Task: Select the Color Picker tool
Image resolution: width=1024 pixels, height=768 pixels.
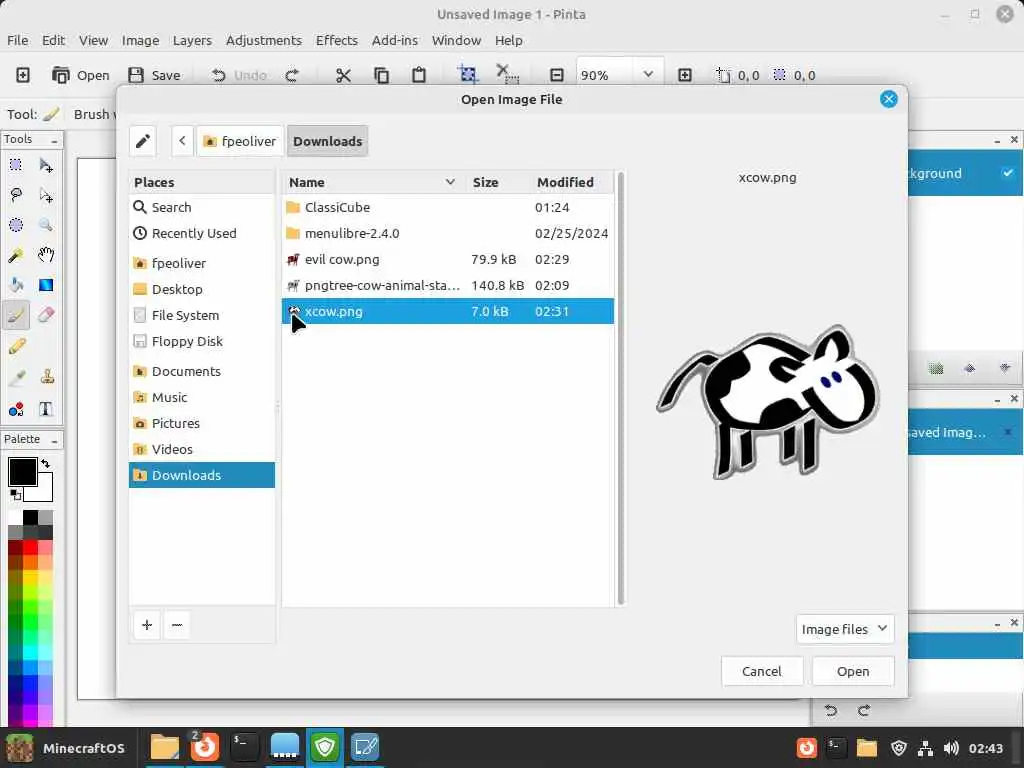Action: point(17,377)
